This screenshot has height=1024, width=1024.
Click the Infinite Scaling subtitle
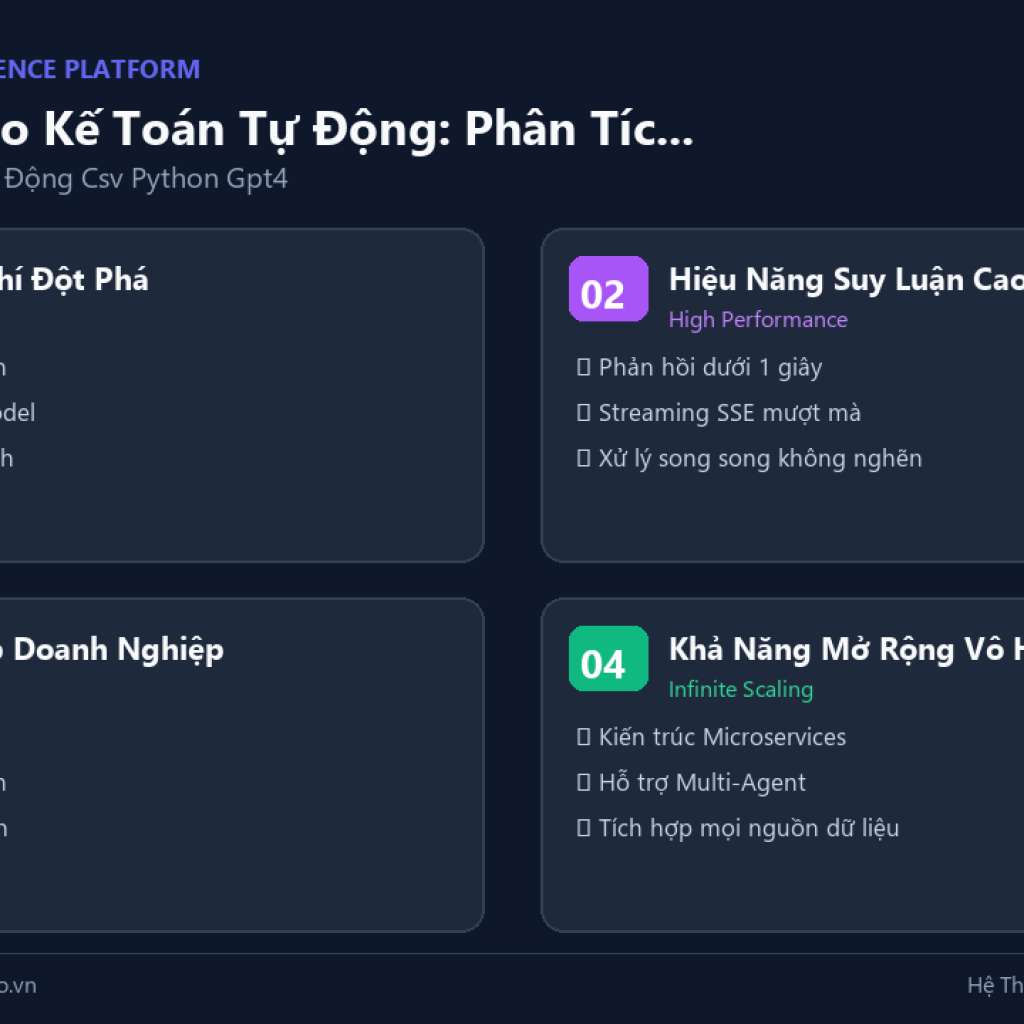click(741, 690)
